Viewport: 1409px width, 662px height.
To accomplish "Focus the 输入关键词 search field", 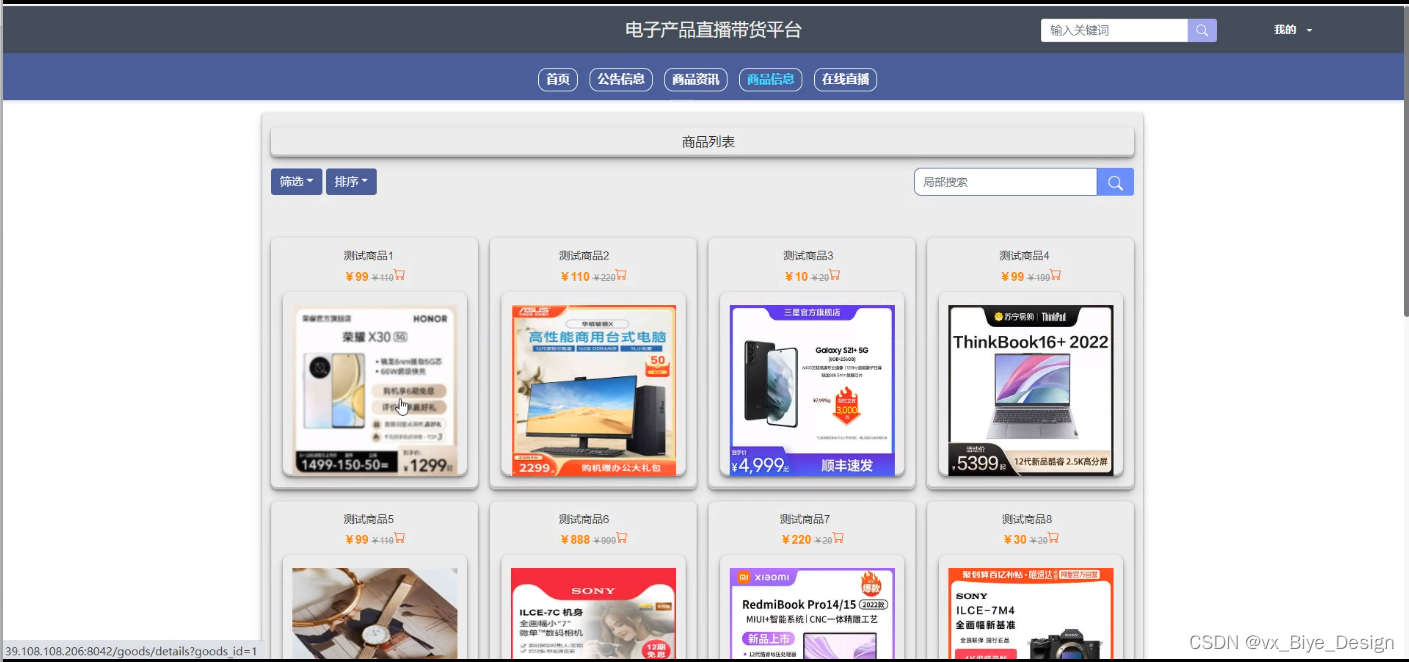I will pos(1114,30).
